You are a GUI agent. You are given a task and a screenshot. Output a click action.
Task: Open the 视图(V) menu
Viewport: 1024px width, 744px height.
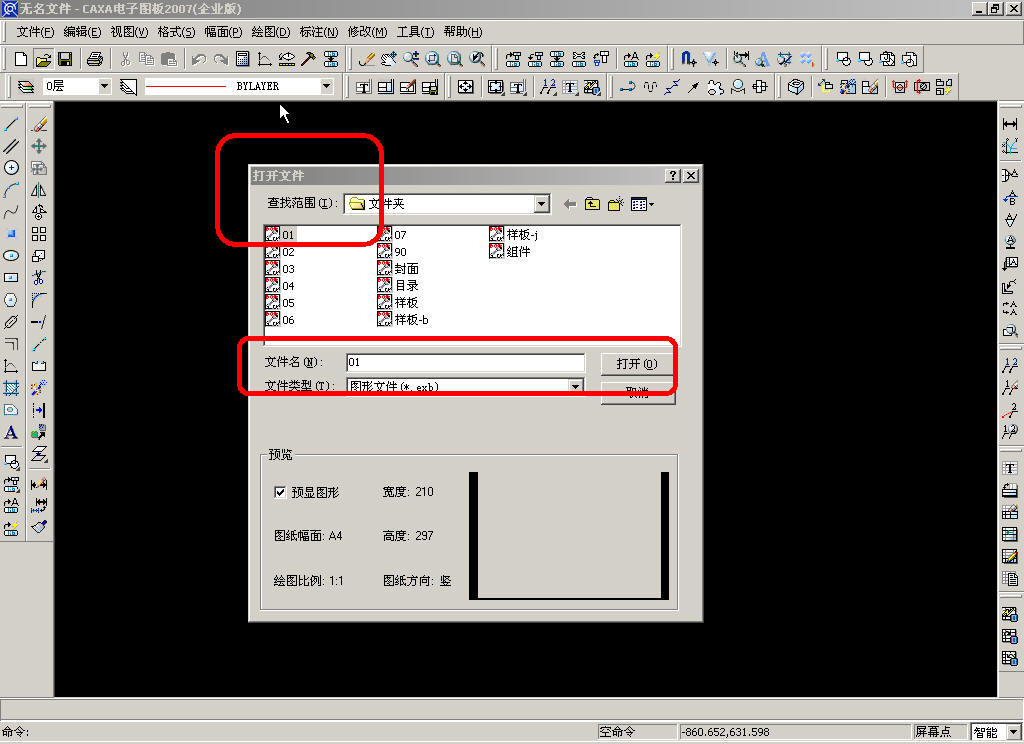[129, 32]
